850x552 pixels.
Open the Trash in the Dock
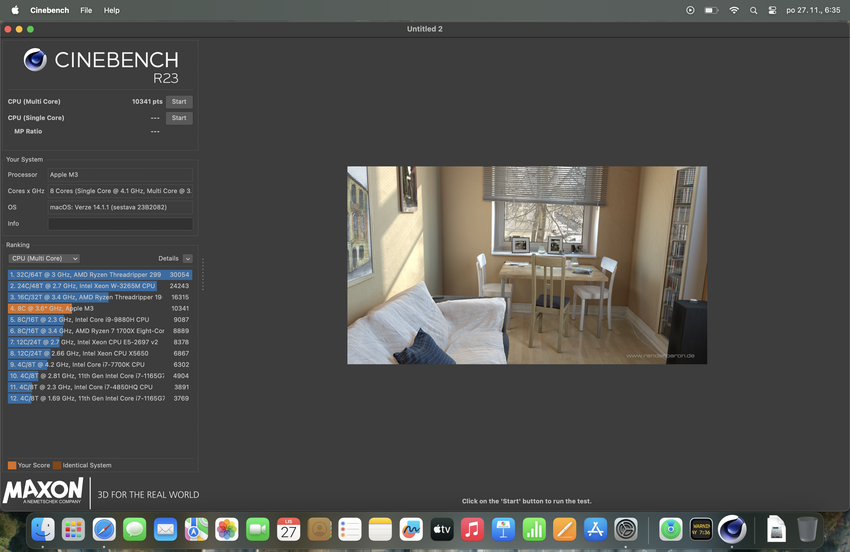click(x=807, y=529)
